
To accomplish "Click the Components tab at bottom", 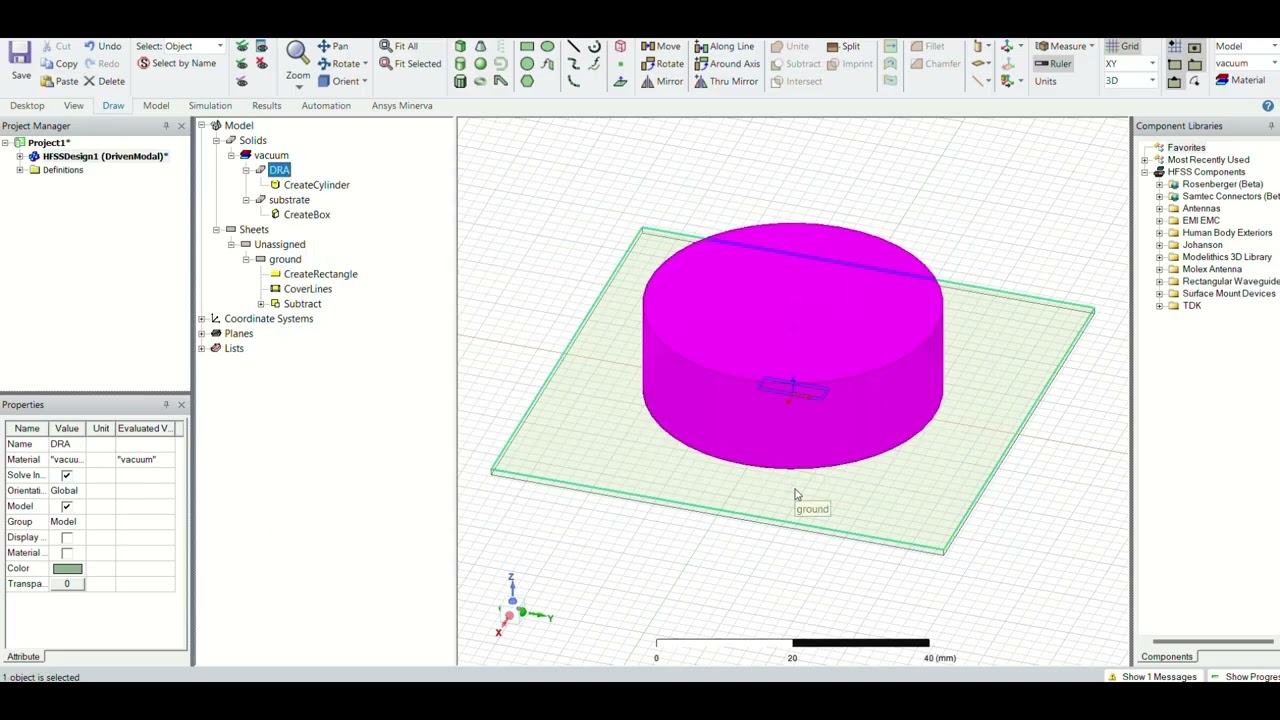I will click(1167, 657).
